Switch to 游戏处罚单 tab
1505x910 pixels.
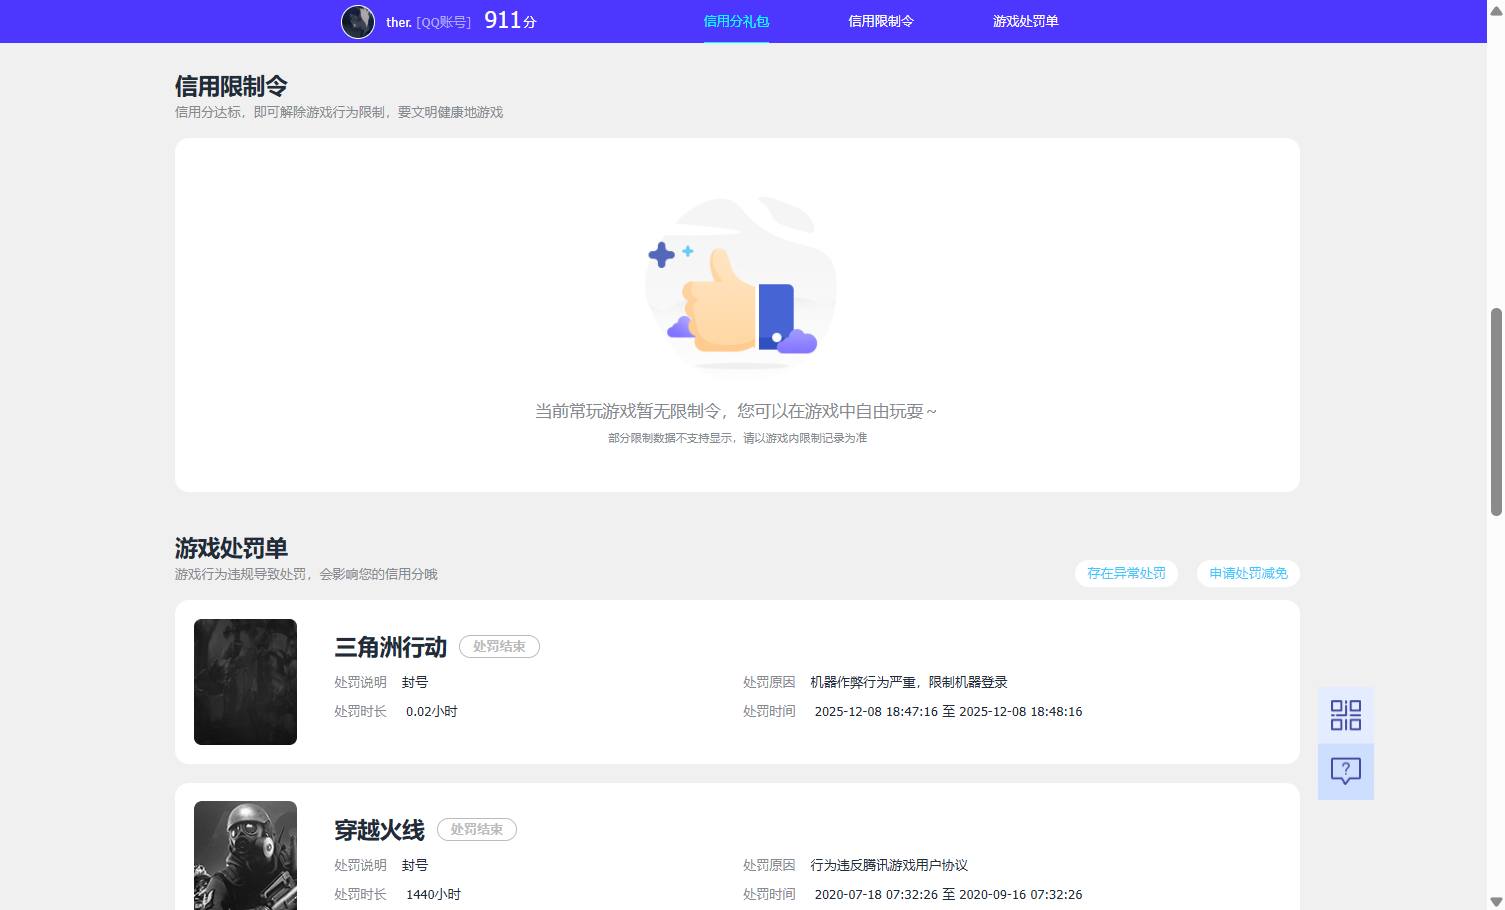point(1025,21)
